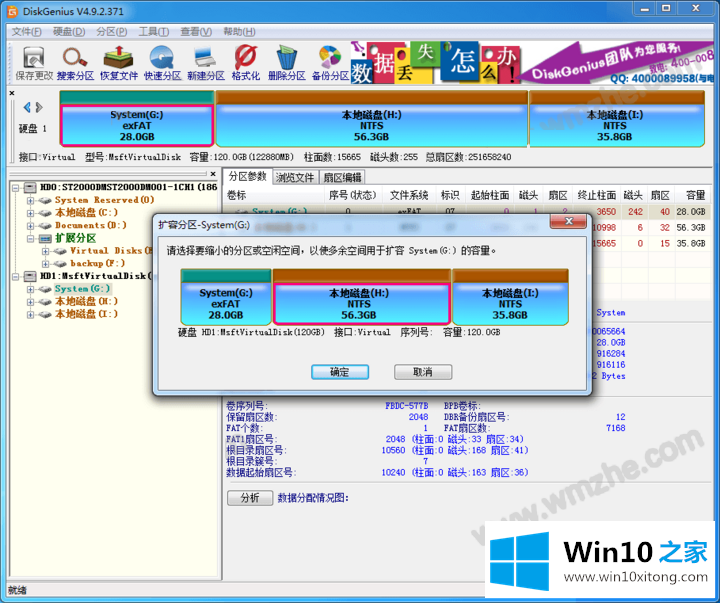Select System(G:) partition in dialog
Viewport: 720px width, 603px height.
coord(226,297)
